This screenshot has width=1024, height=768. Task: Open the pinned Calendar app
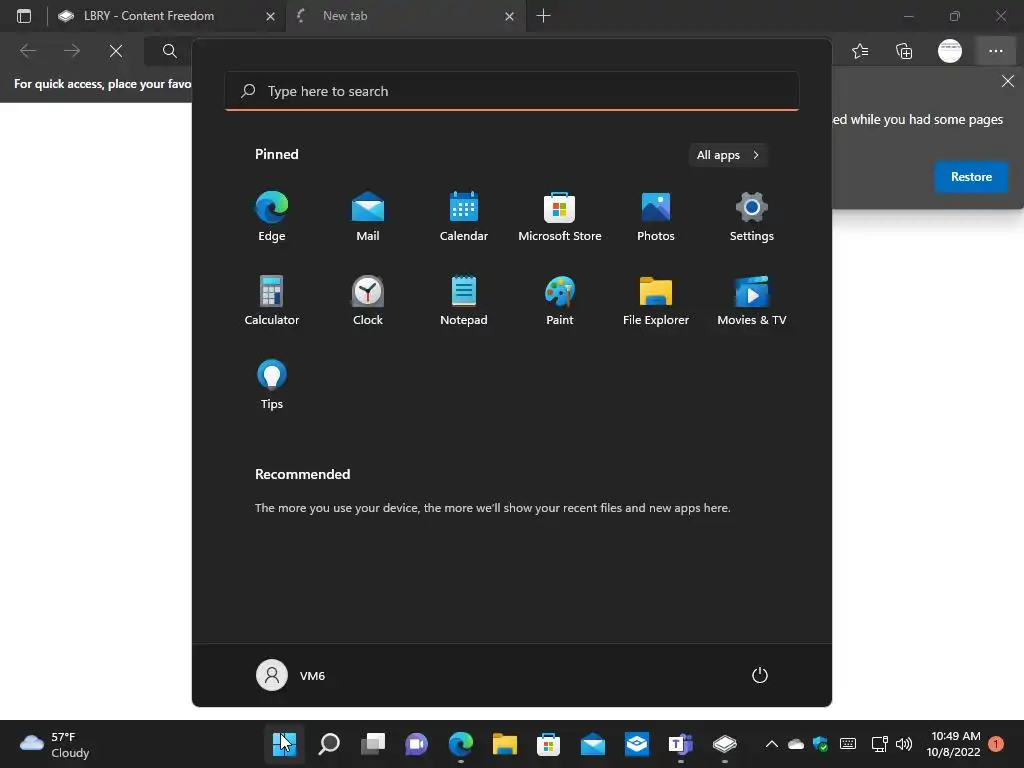click(x=464, y=216)
